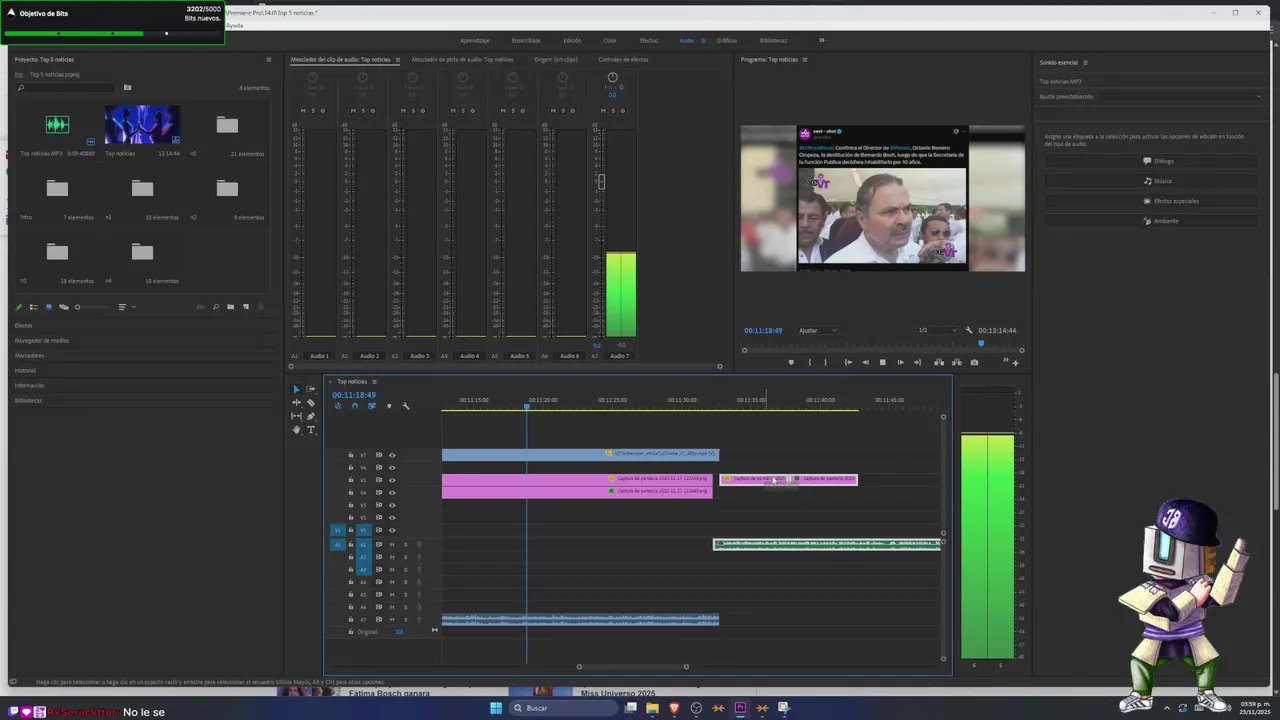
Task: Select the Track Select Forward tool
Action: point(311,389)
